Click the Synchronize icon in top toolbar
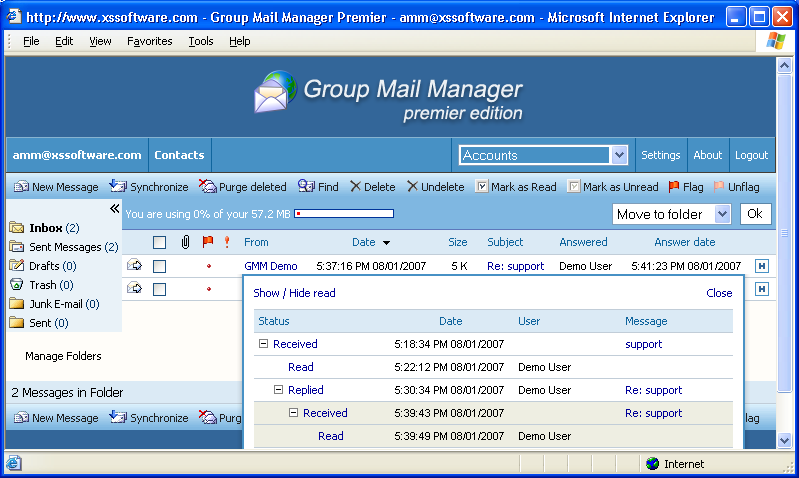799x478 pixels. tap(117, 187)
